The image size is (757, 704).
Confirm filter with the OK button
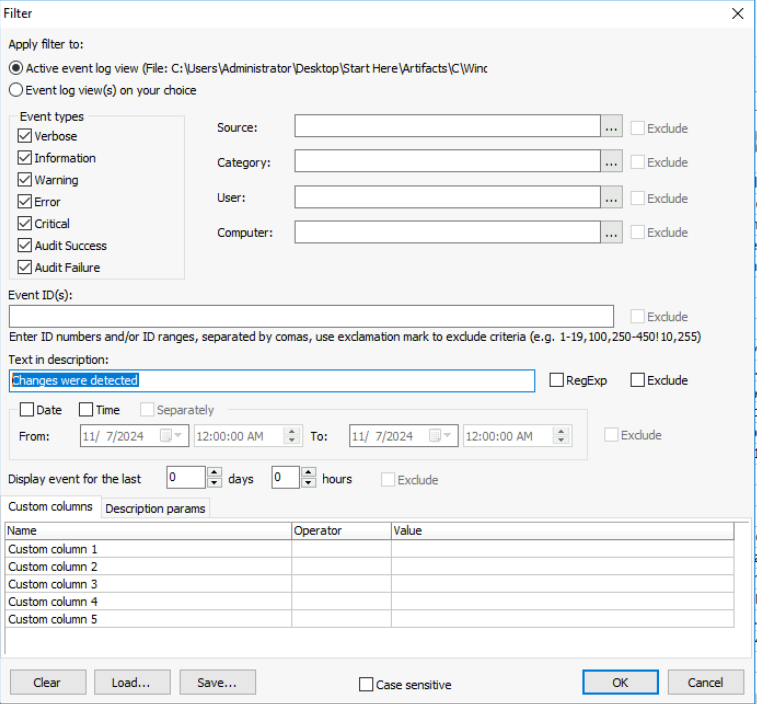pyautogui.click(x=620, y=682)
